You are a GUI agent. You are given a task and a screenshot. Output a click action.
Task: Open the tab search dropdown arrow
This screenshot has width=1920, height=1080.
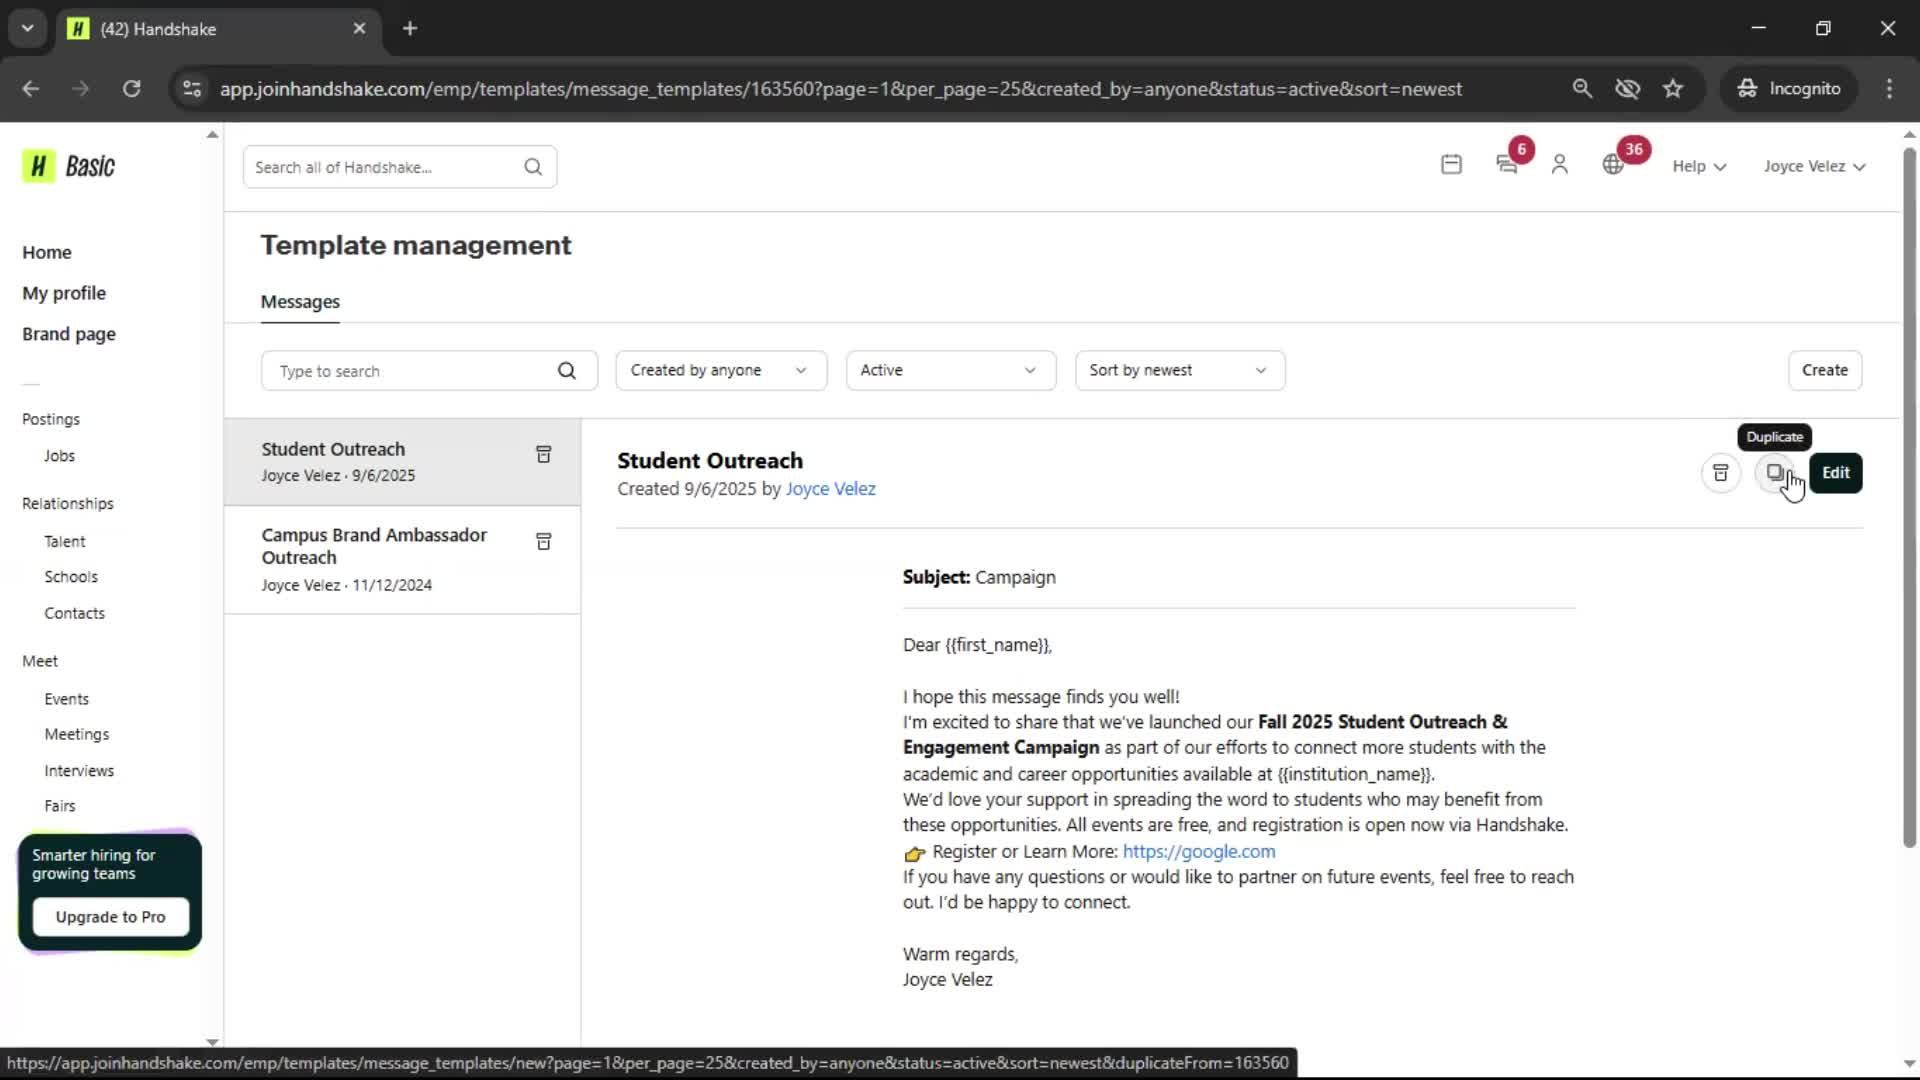[28, 29]
